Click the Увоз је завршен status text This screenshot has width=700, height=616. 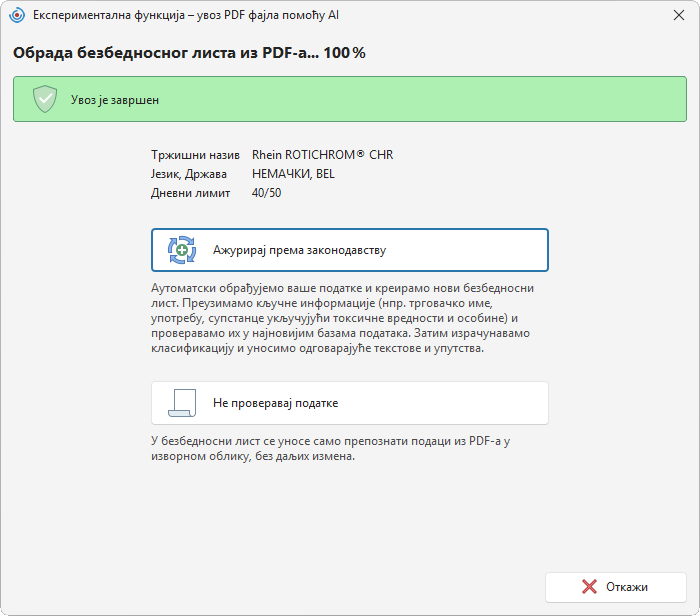(x=115, y=100)
